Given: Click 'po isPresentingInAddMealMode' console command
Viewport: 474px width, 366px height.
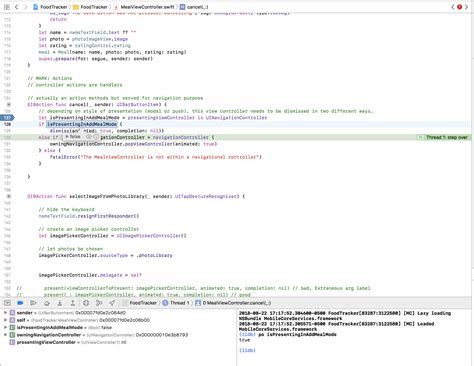Looking at the screenshot, I should (297, 334).
